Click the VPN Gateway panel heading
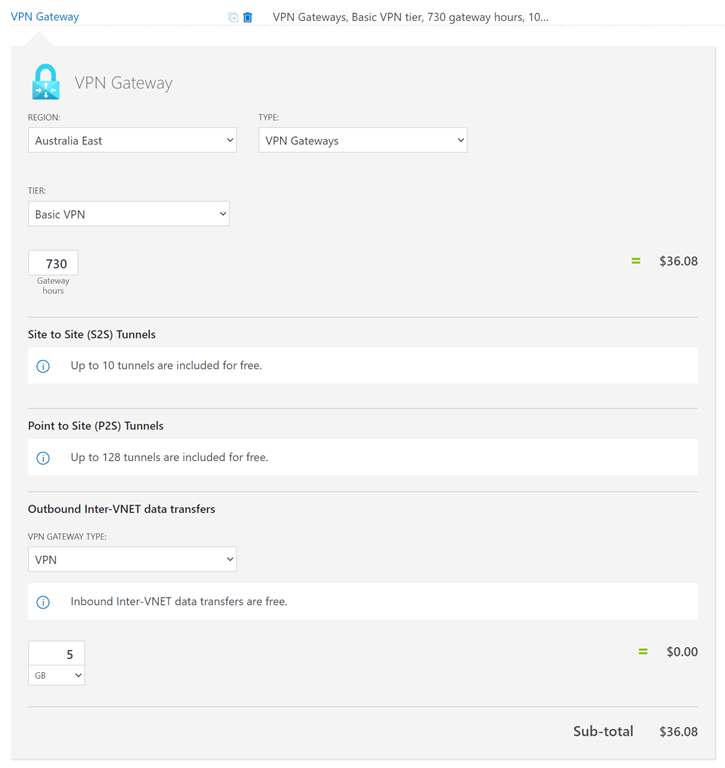This screenshot has width=725, height=768. tap(123, 83)
